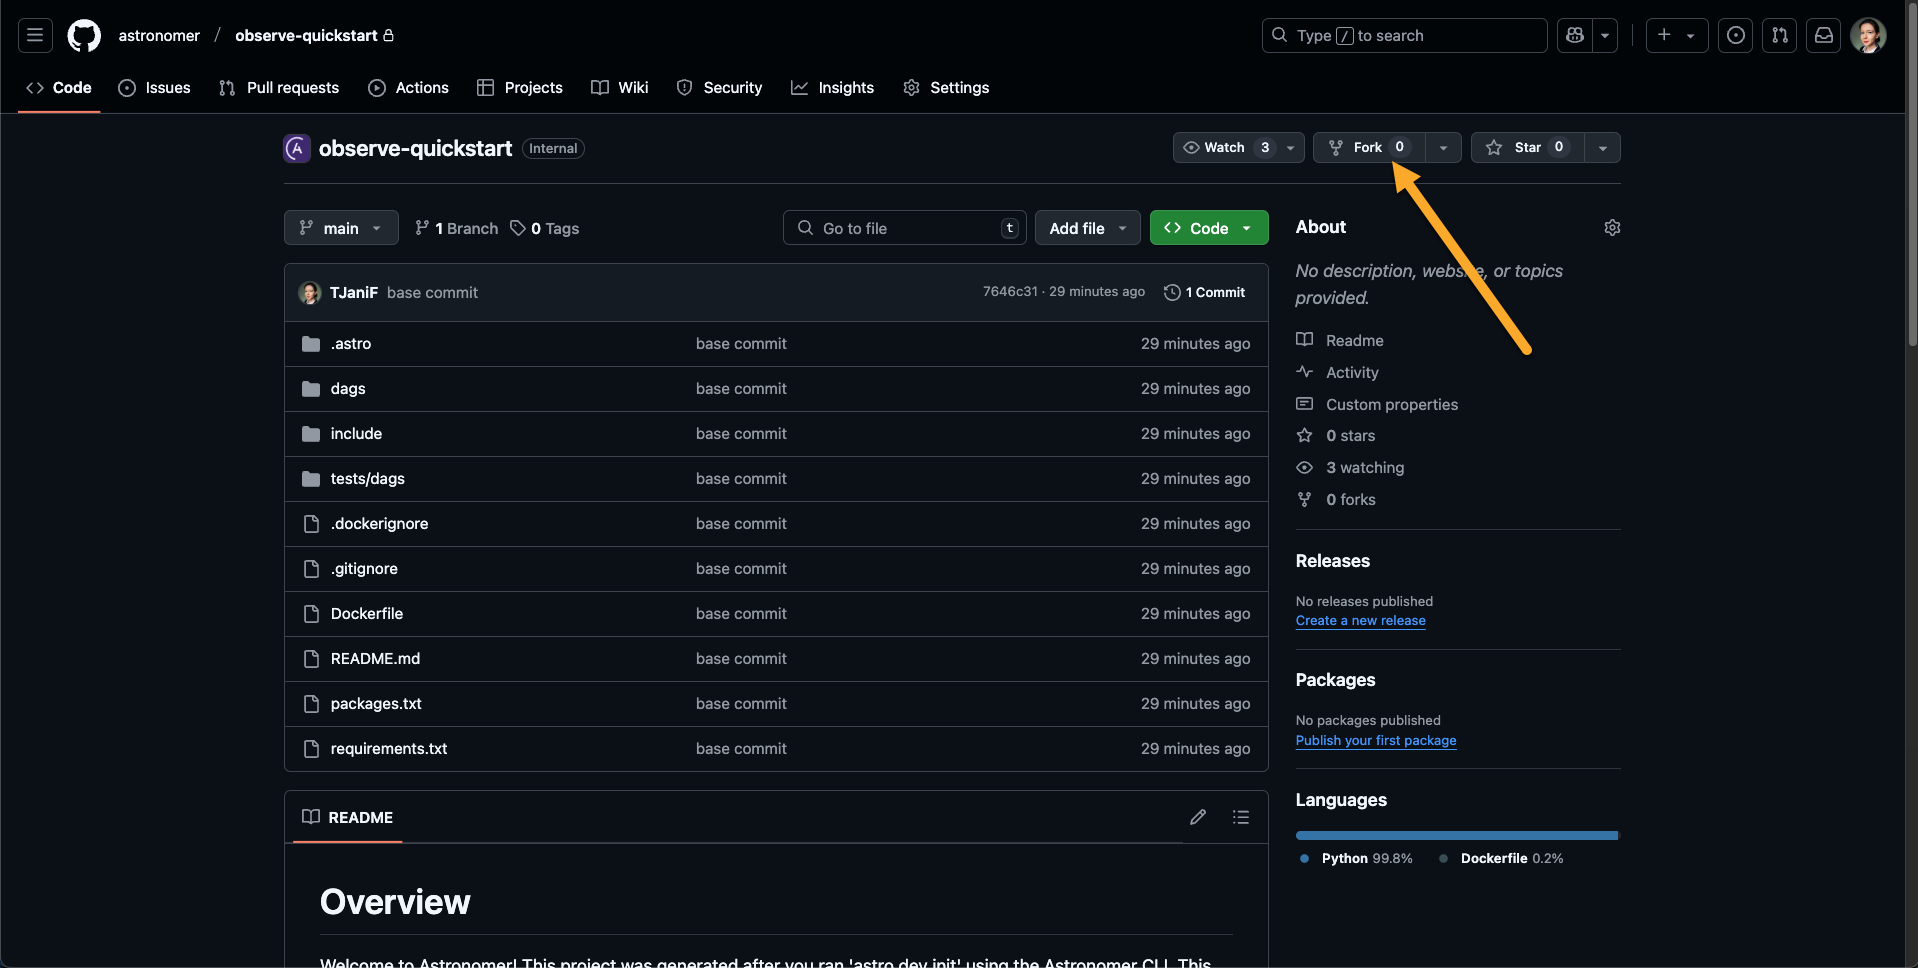Open the README outline list icon

[1240, 817]
